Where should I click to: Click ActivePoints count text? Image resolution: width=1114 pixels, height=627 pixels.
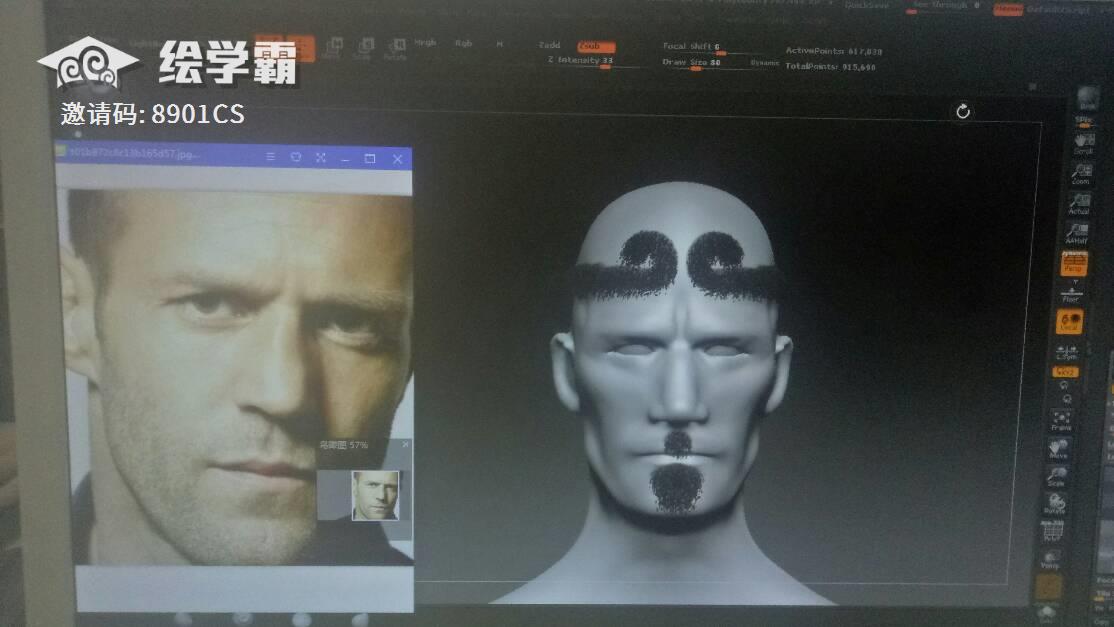tap(833, 51)
